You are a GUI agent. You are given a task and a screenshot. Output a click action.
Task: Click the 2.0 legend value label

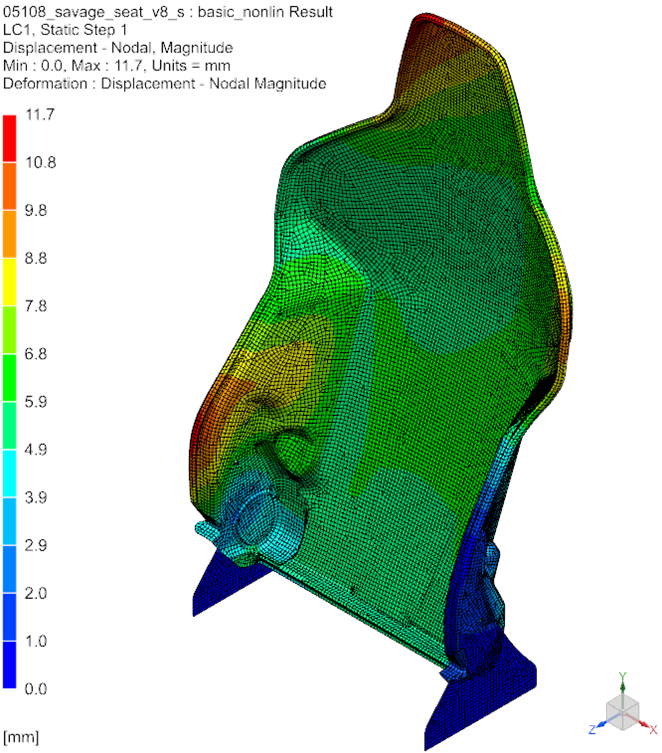36,593
